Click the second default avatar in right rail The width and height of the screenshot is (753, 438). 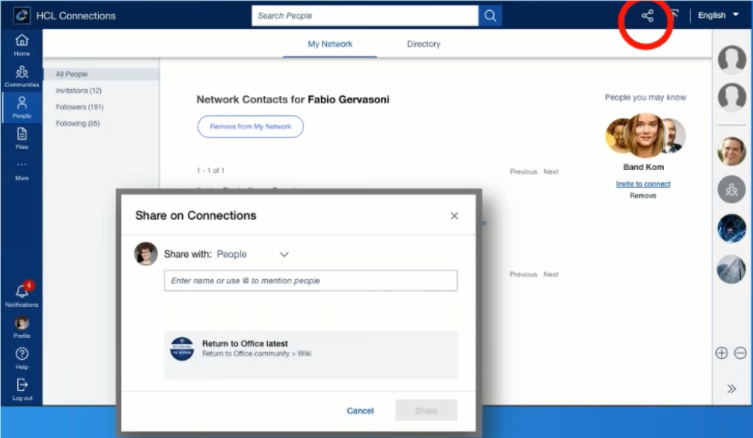732,97
